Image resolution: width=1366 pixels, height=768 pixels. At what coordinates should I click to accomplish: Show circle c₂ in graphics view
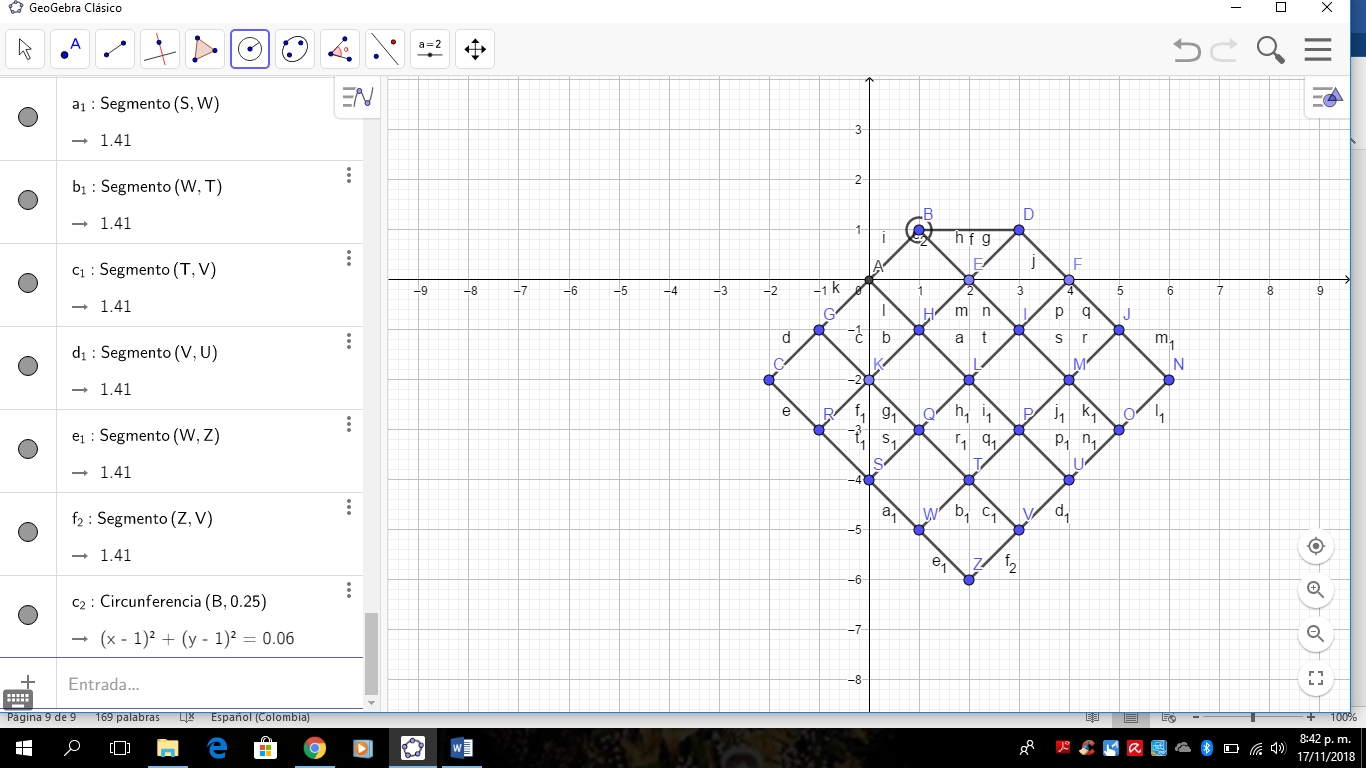click(27, 617)
